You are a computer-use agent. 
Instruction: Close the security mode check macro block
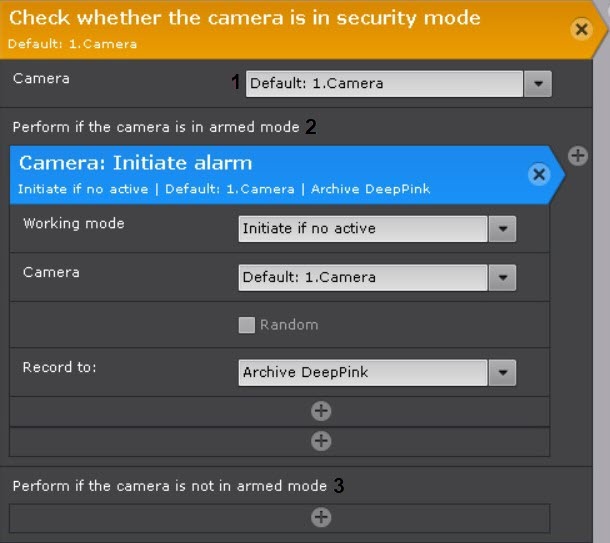(x=581, y=29)
